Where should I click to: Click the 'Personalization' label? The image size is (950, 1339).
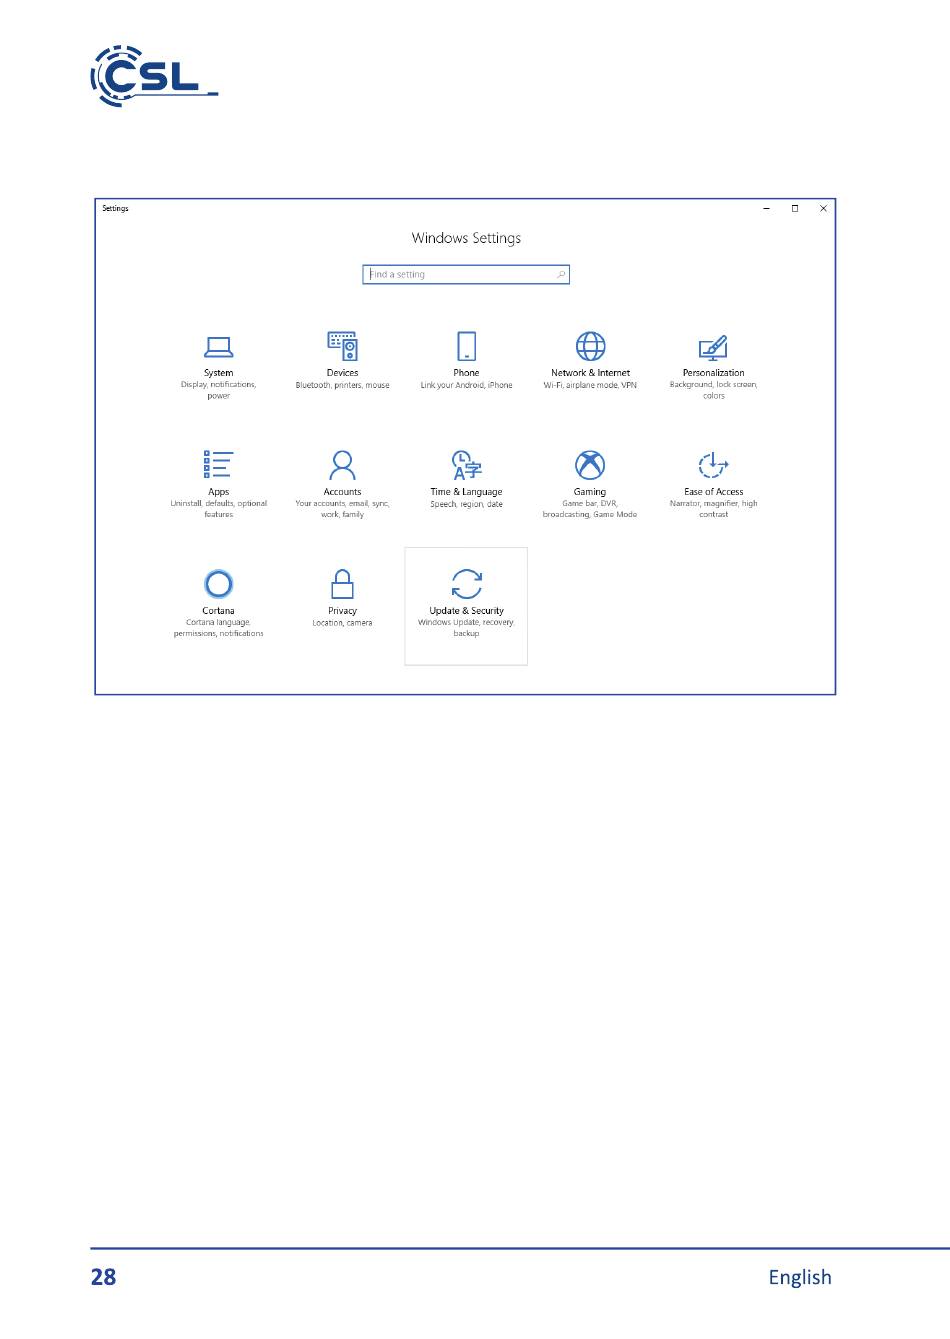click(713, 373)
